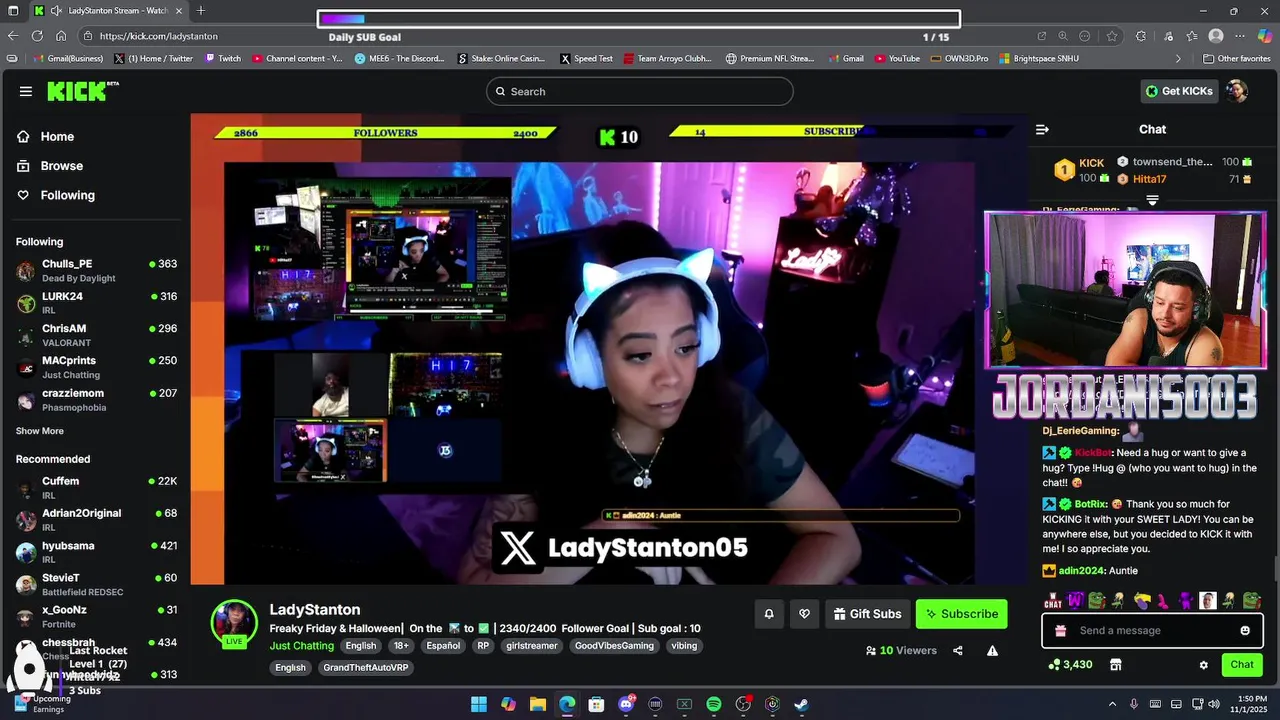Open the Twitch bookmark
Image resolution: width=1280 pixels, height=720 pixels.
223,59
